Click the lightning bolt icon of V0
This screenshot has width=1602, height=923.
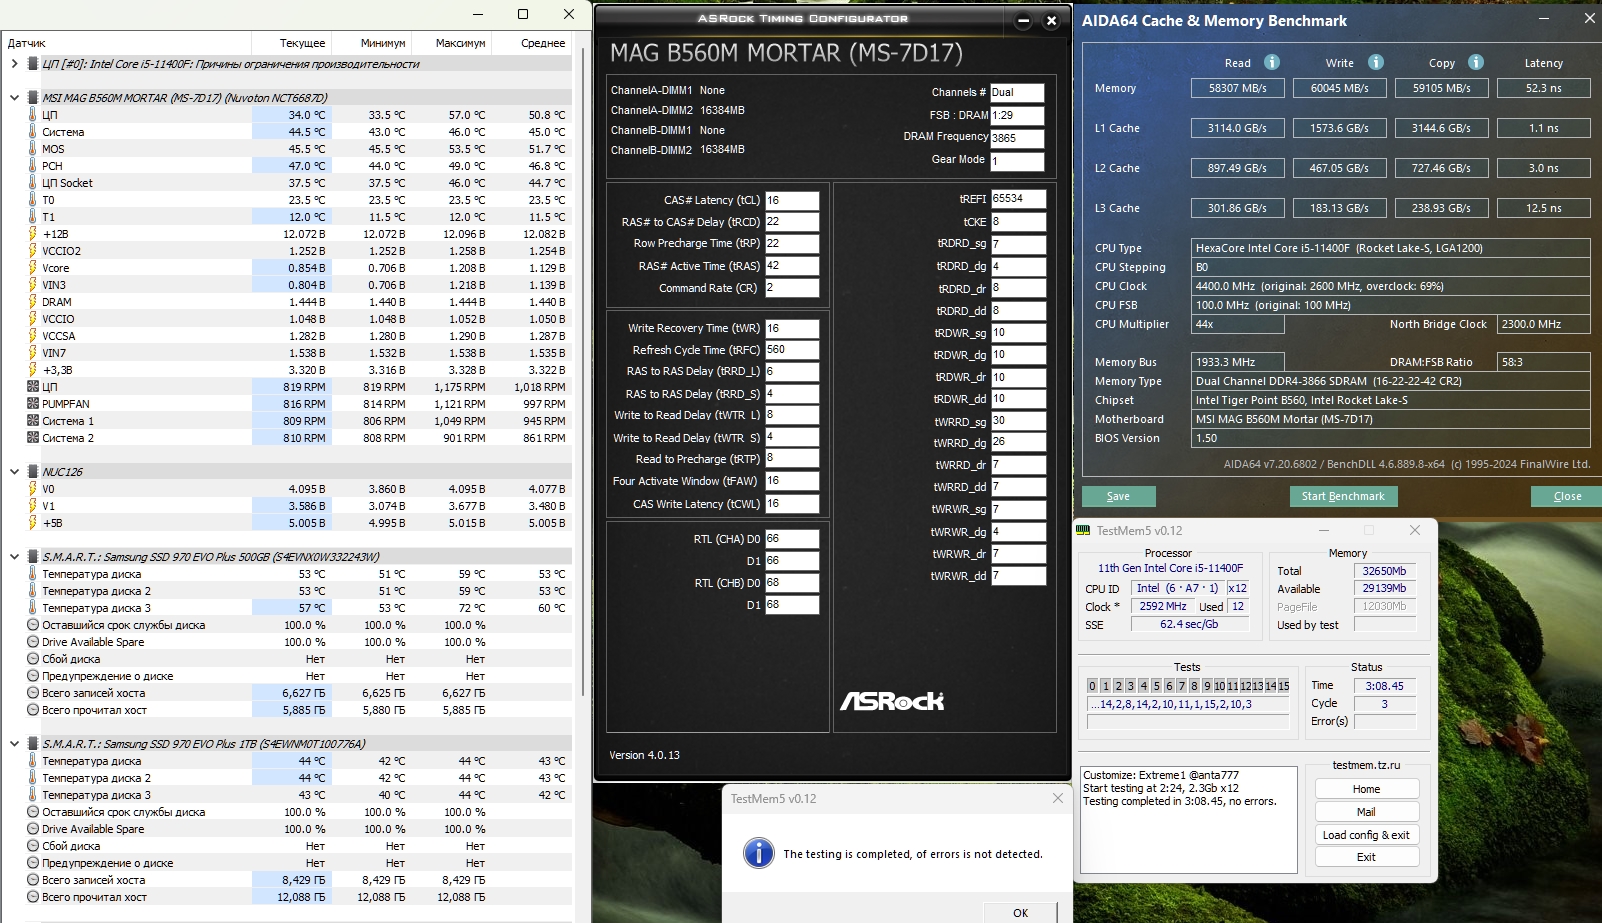pos(33,489)
